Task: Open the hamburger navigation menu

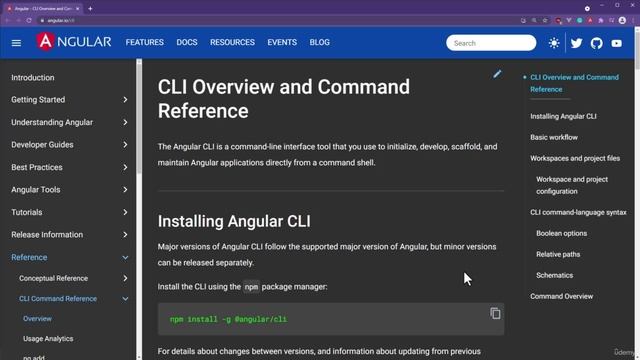Action: [16, 43]
